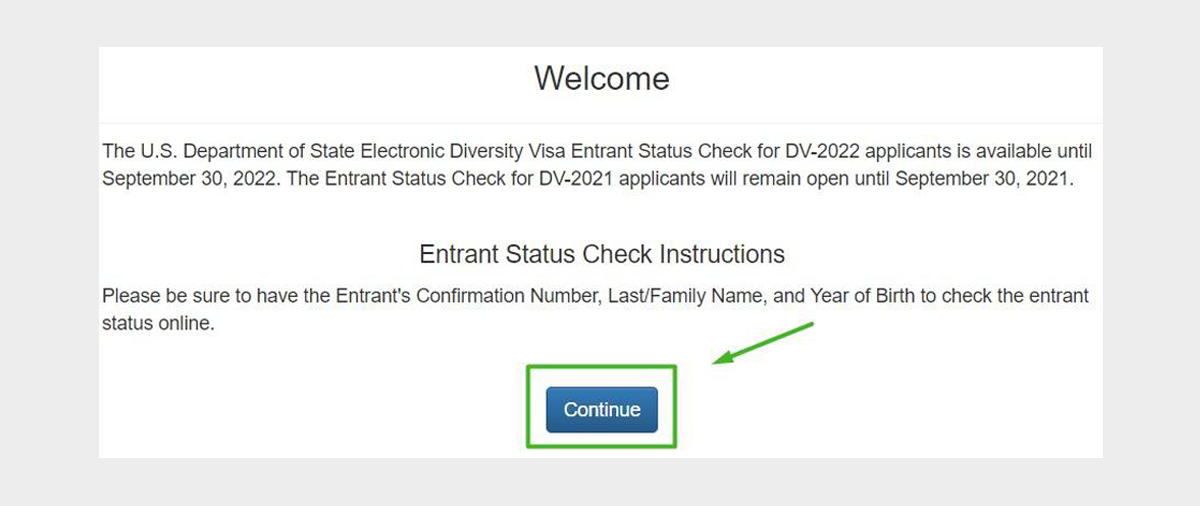Click 'applicants is available until' text
Viewport: 1200px width, 506px height.
pyautogui.click(x=979, y=153)
